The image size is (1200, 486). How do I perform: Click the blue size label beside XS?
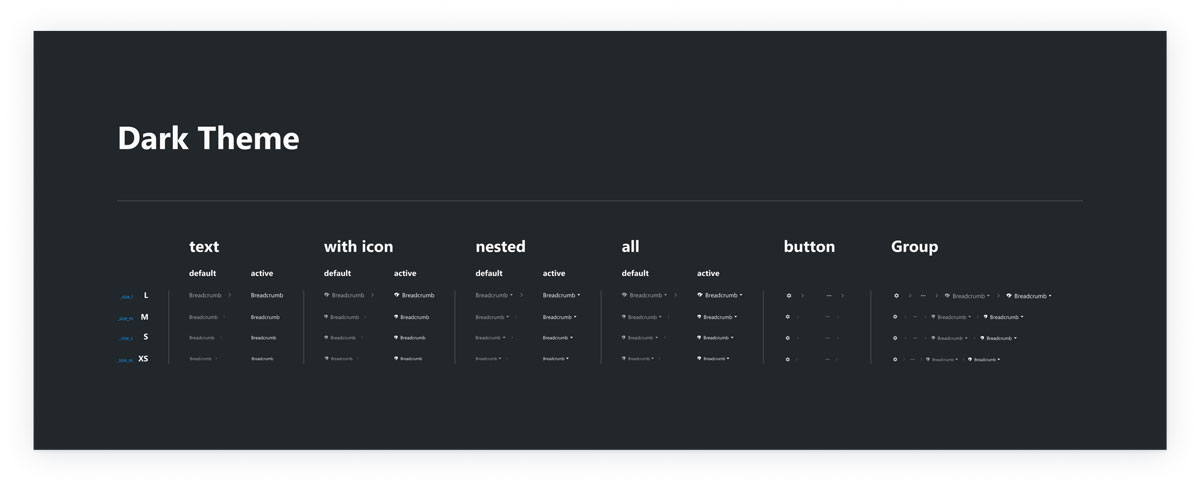(125, 360)
